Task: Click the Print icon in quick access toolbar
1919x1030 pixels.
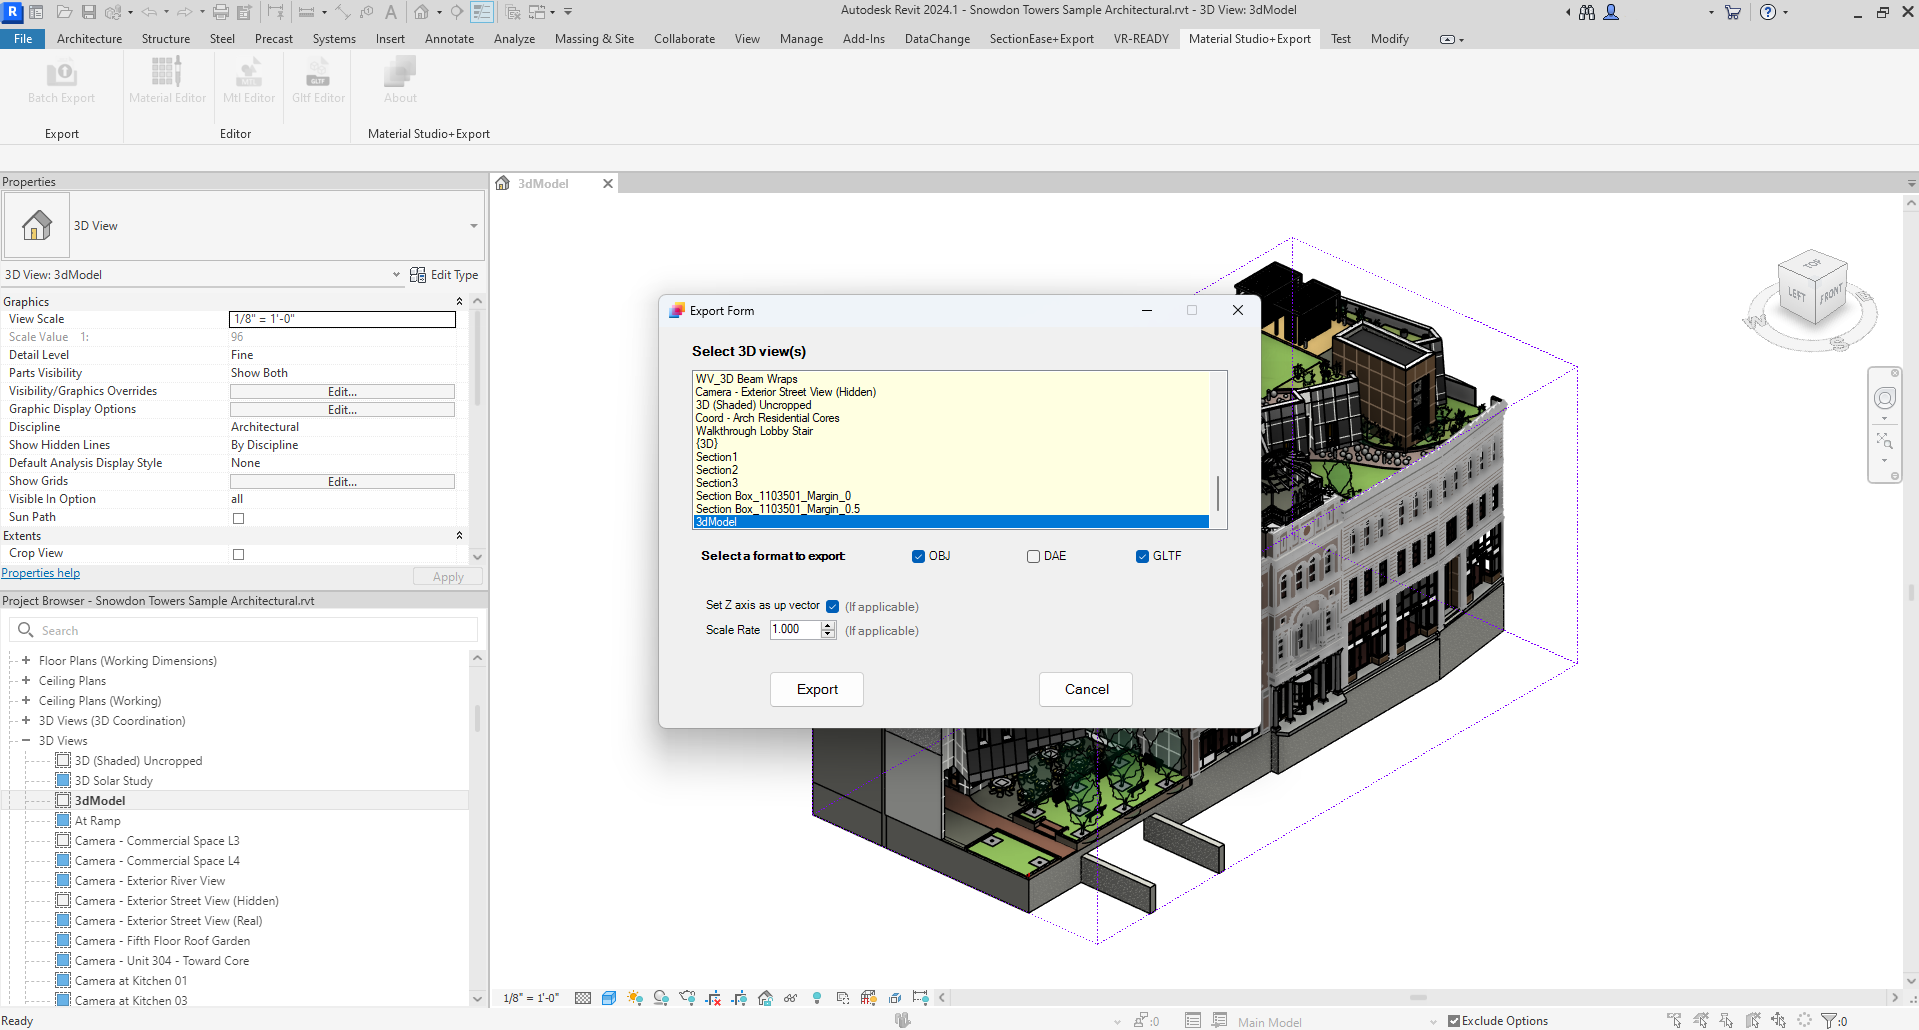Action: pyautogui.click(x=221, y=12)
